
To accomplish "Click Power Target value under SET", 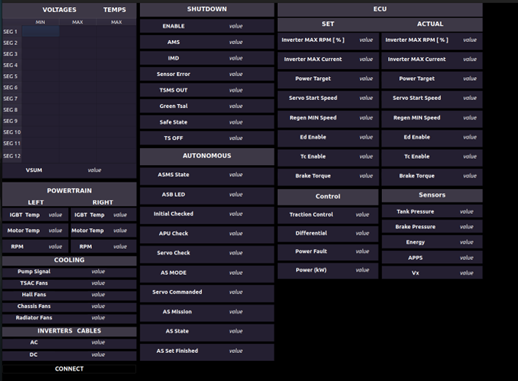I will click(x=366, y=79).
